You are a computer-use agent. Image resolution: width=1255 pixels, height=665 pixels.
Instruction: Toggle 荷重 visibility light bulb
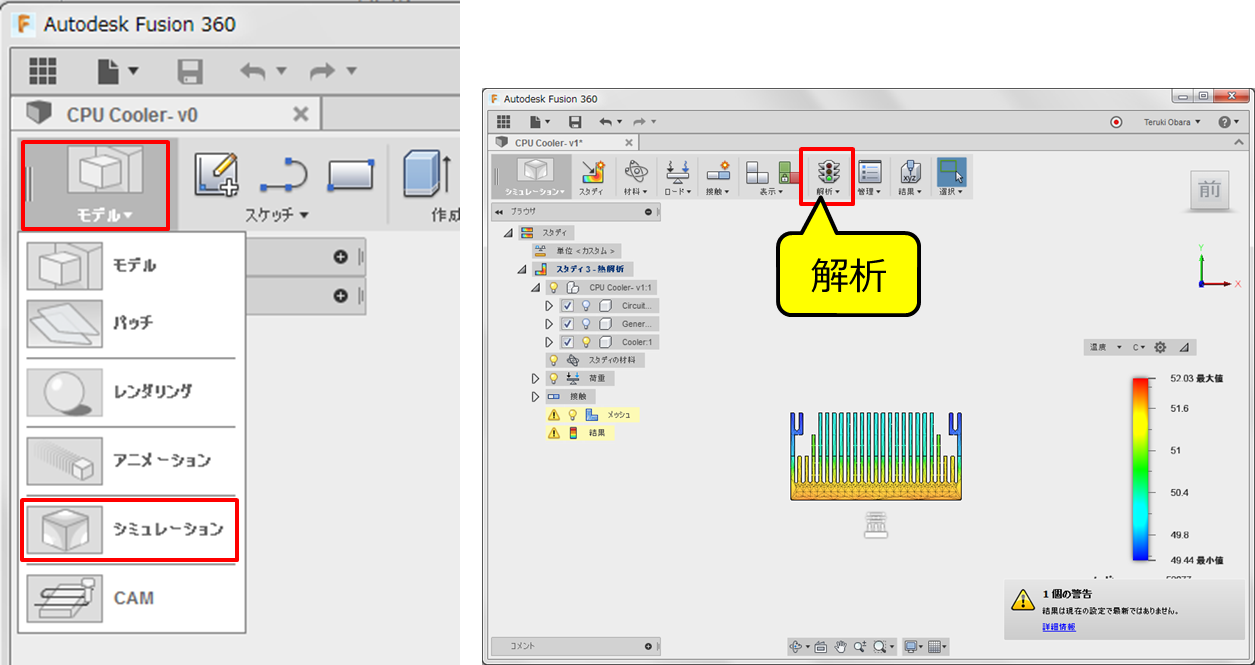click(x=553, y=378)
